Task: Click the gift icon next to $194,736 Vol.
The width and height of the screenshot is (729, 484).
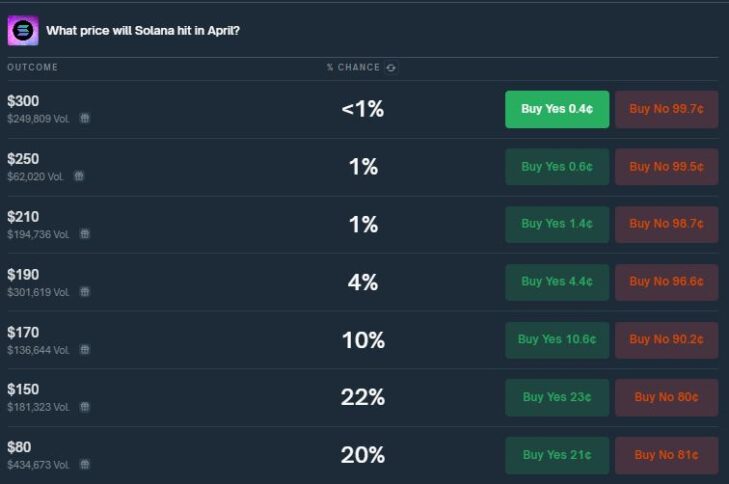Action: point(85,234)
